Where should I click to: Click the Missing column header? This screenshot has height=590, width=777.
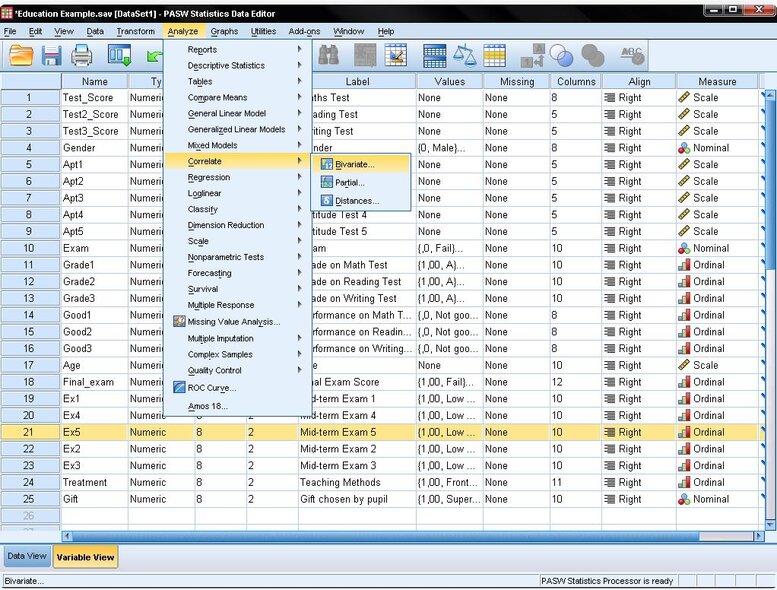tap(517, 81)
